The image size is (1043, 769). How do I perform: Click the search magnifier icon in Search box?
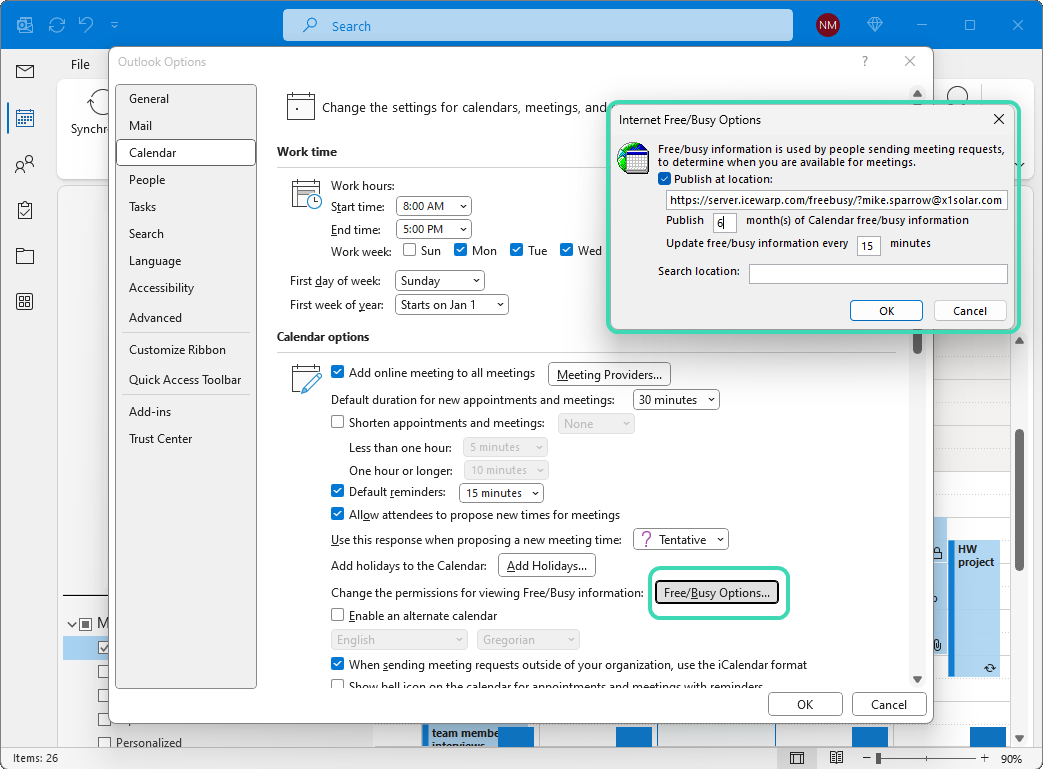pos(310,25)
